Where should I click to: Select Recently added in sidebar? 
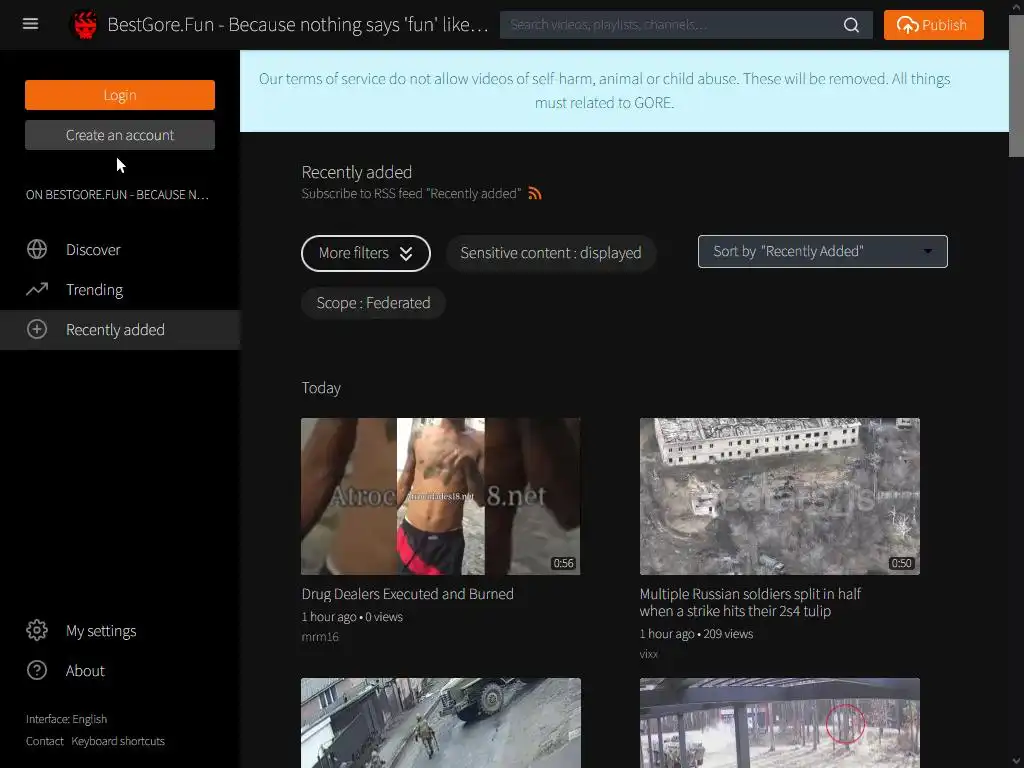tap(120, 330)
